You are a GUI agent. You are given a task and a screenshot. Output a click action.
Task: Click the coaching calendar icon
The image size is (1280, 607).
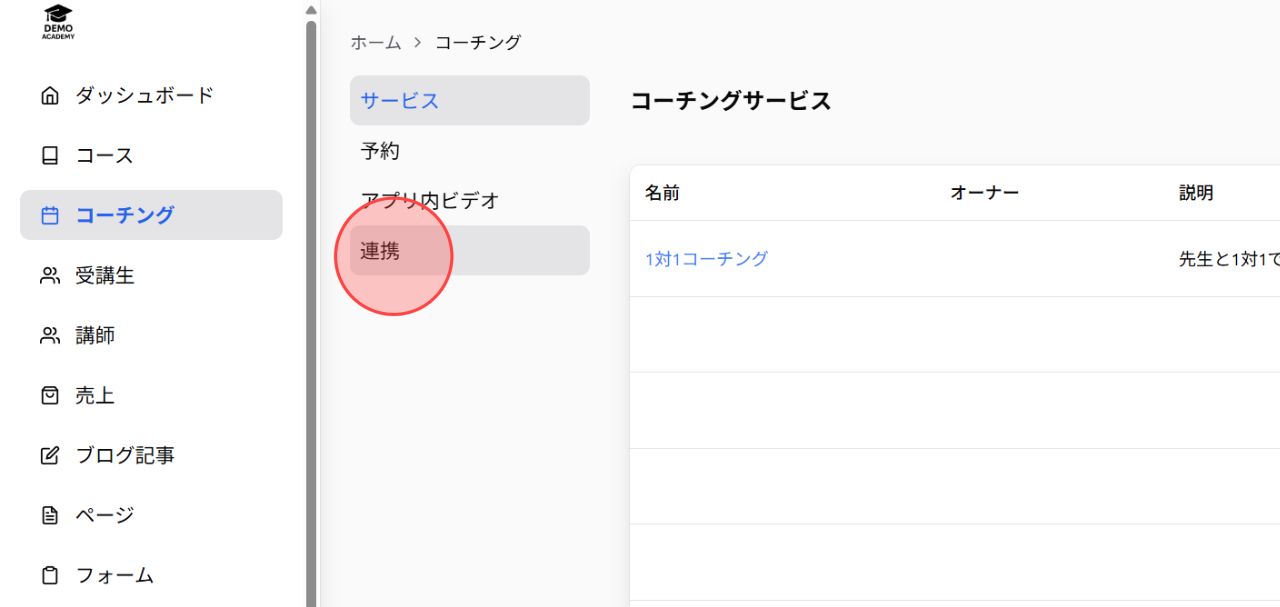click(49, 216)
